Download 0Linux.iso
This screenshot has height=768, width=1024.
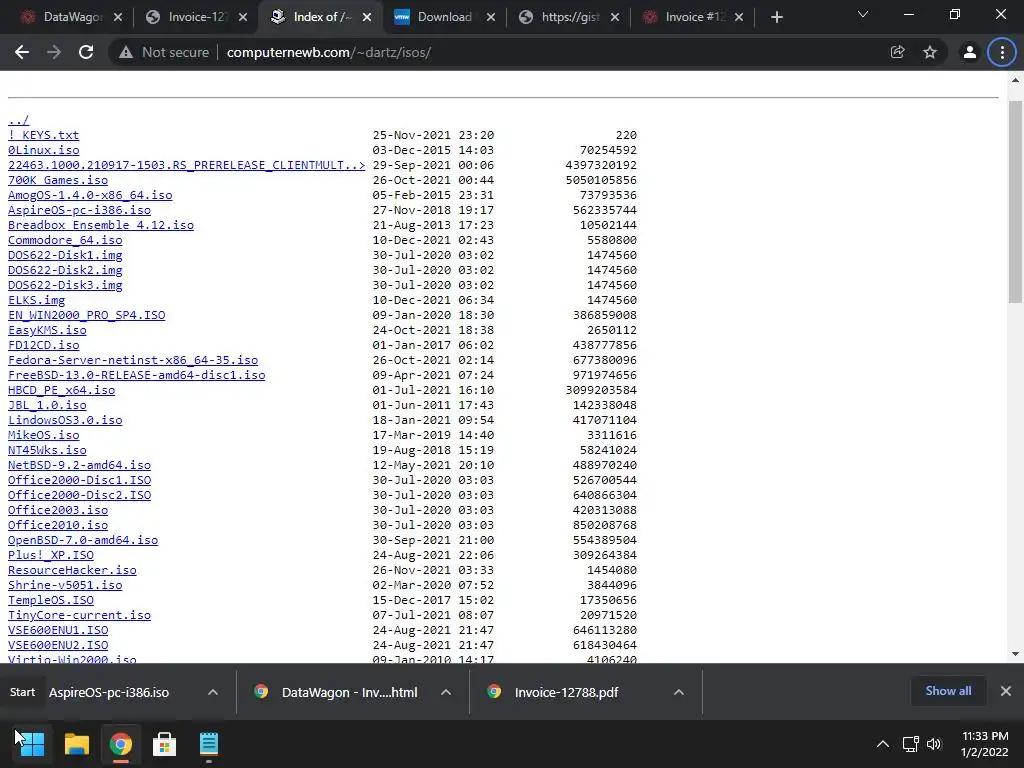[x=43, y=150]
